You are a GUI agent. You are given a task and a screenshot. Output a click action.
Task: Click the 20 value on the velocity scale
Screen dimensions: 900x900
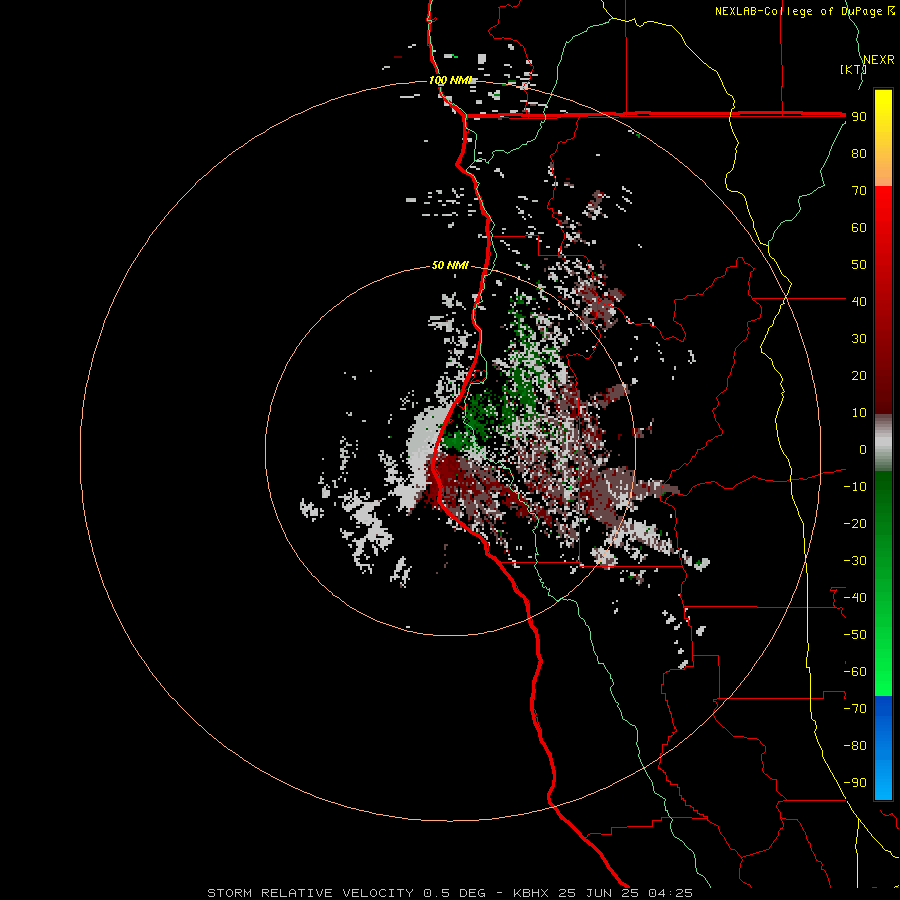coord(859,375)
